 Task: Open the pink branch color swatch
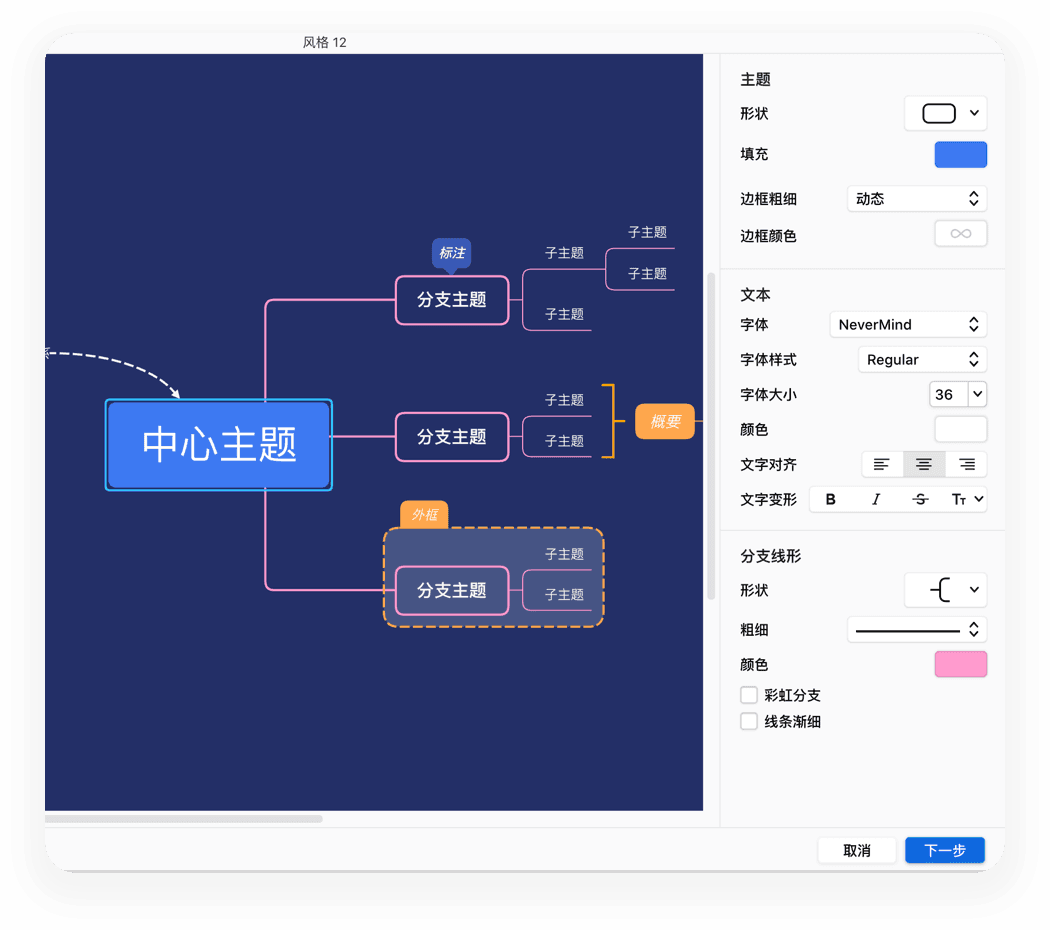coord(960,664)
